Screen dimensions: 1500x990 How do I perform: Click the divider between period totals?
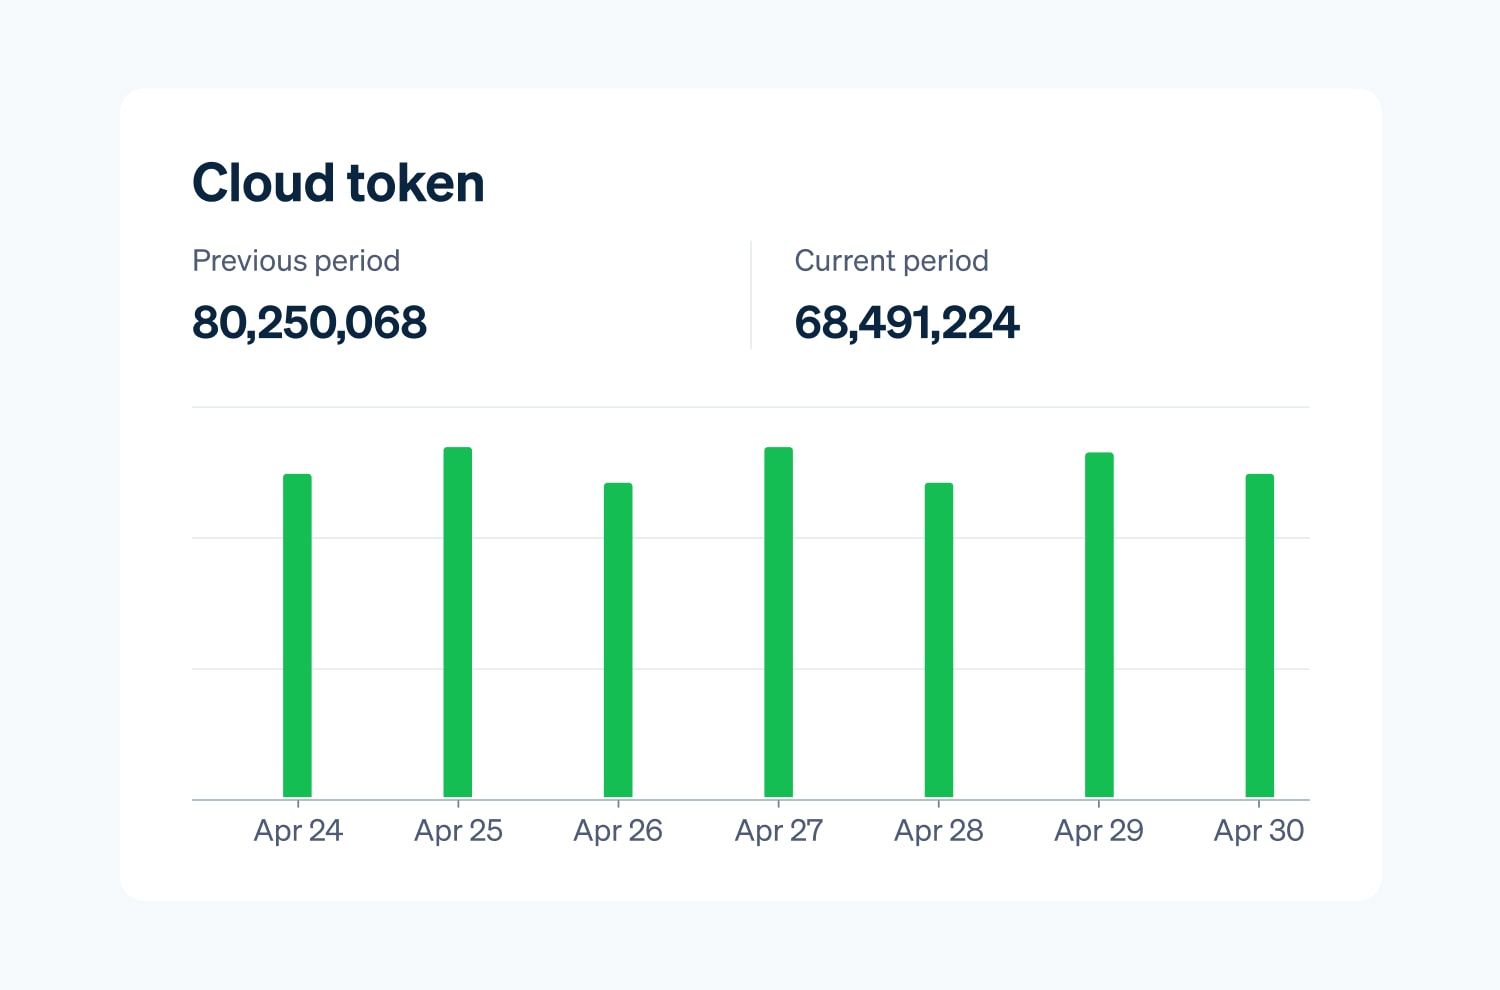[751, 295]
